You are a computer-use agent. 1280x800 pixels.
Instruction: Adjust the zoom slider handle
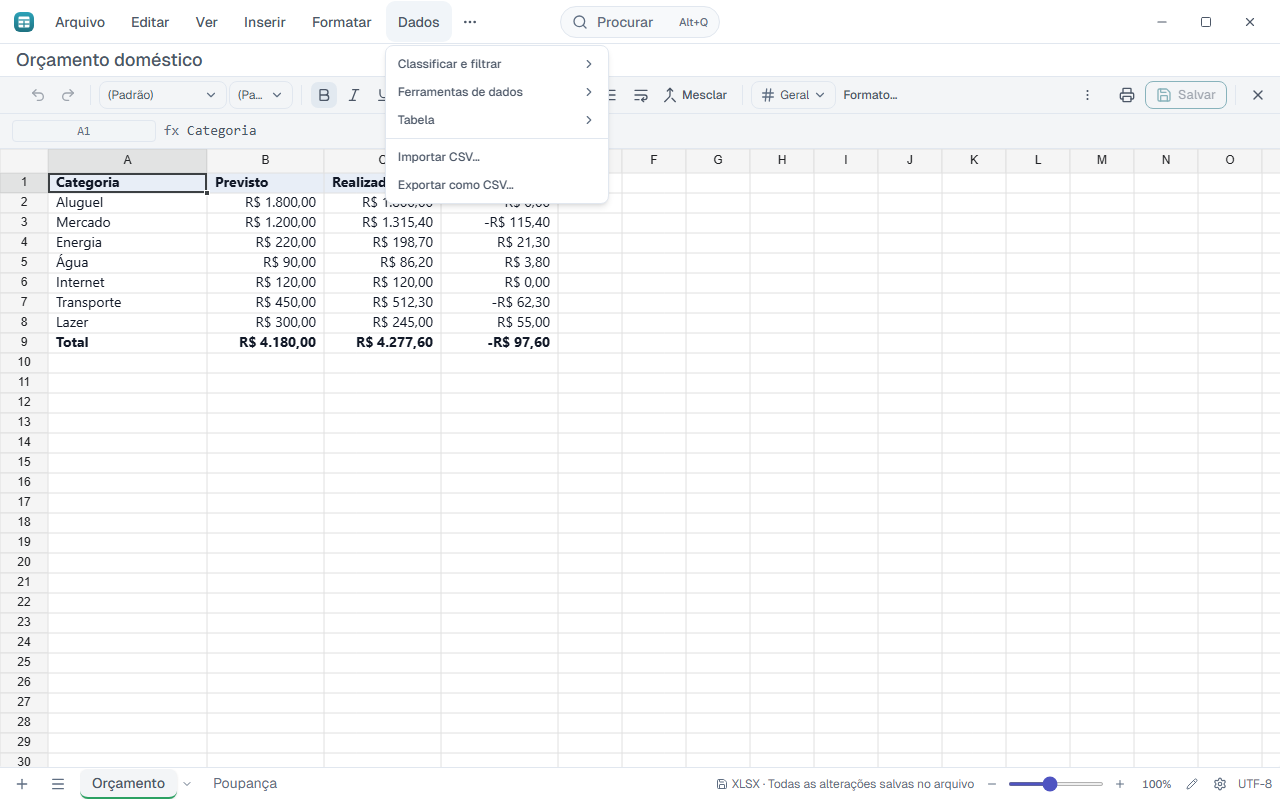(1050, 784)
